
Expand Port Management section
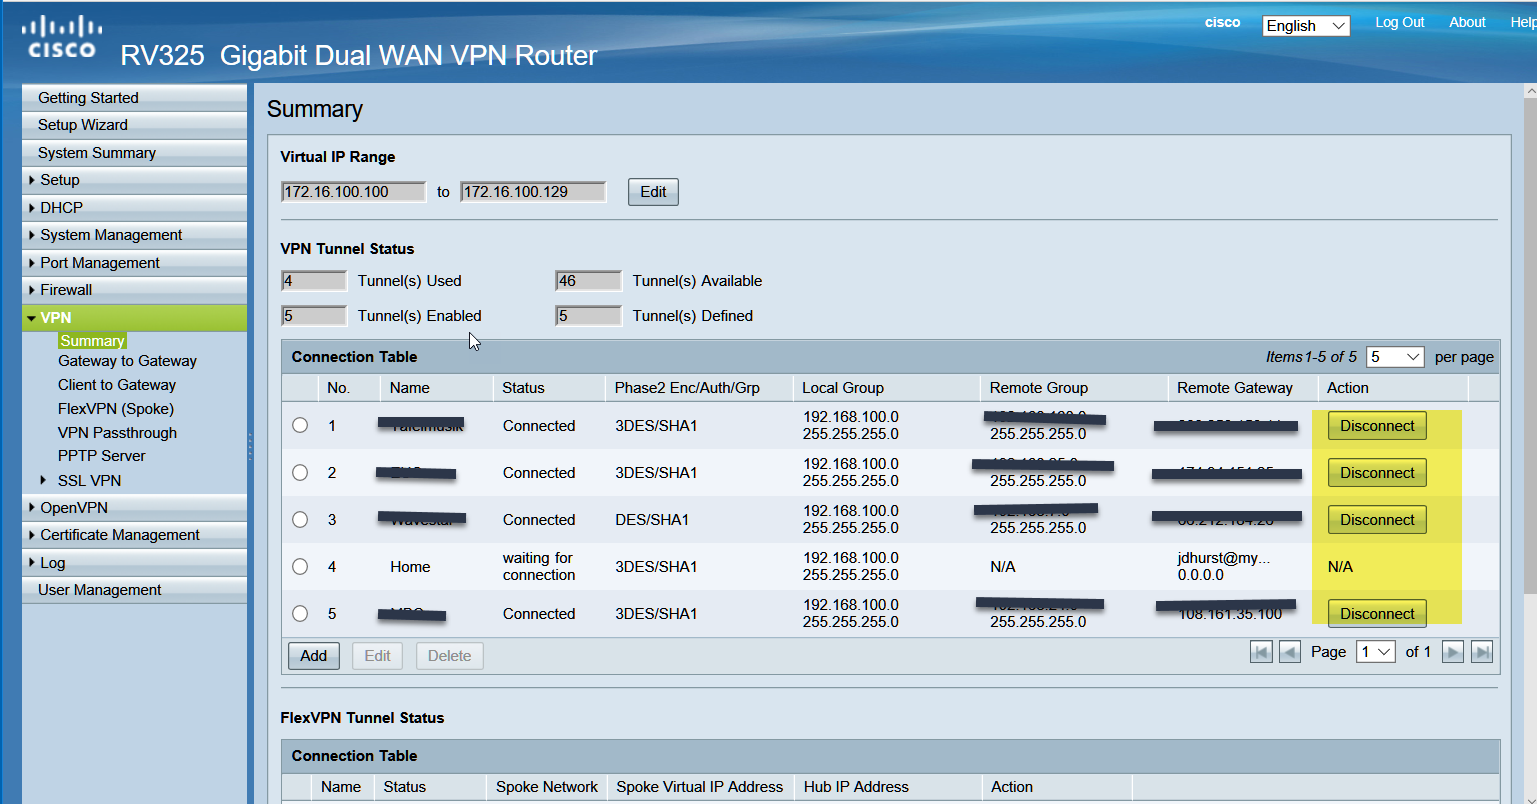pyautogui.click(x=134, y=263)
